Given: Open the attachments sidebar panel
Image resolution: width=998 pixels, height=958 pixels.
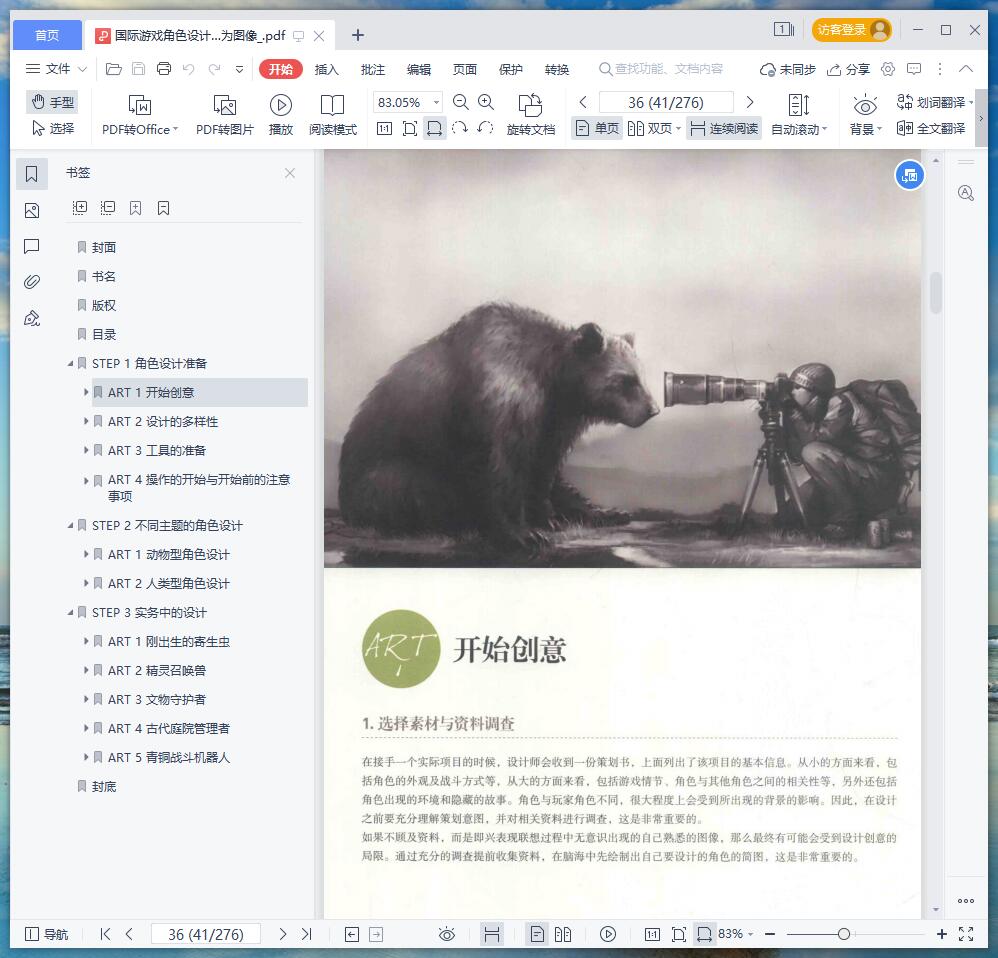Looking at the screenshot, I should coord(32,282).
